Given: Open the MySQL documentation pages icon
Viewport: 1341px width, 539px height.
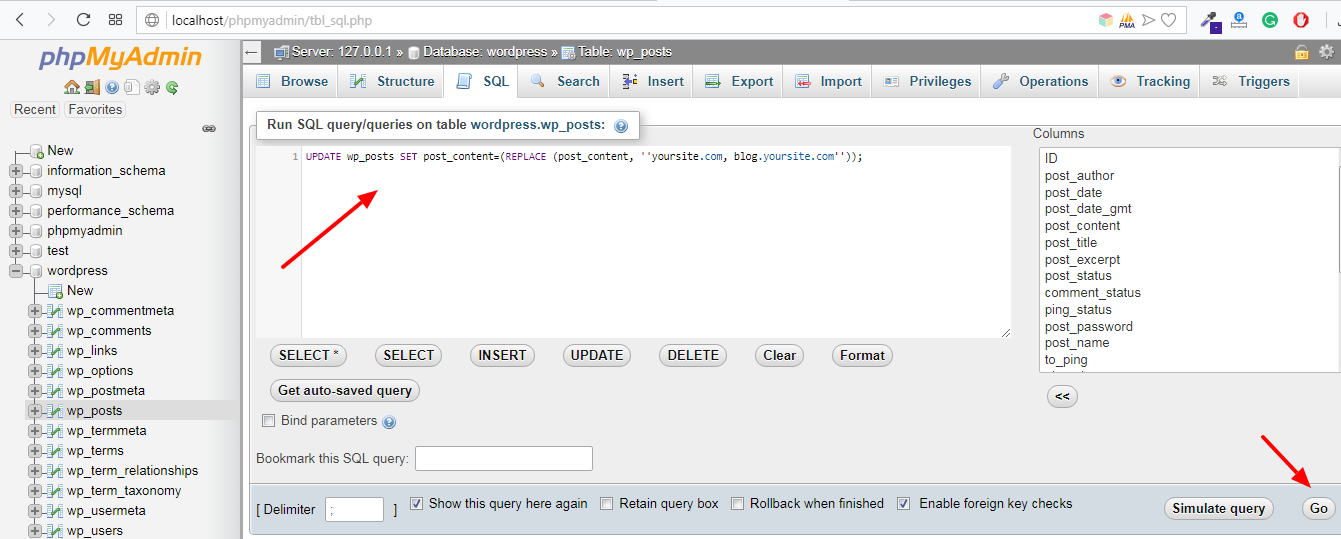Looking at the screenshot, I should 131,87.
